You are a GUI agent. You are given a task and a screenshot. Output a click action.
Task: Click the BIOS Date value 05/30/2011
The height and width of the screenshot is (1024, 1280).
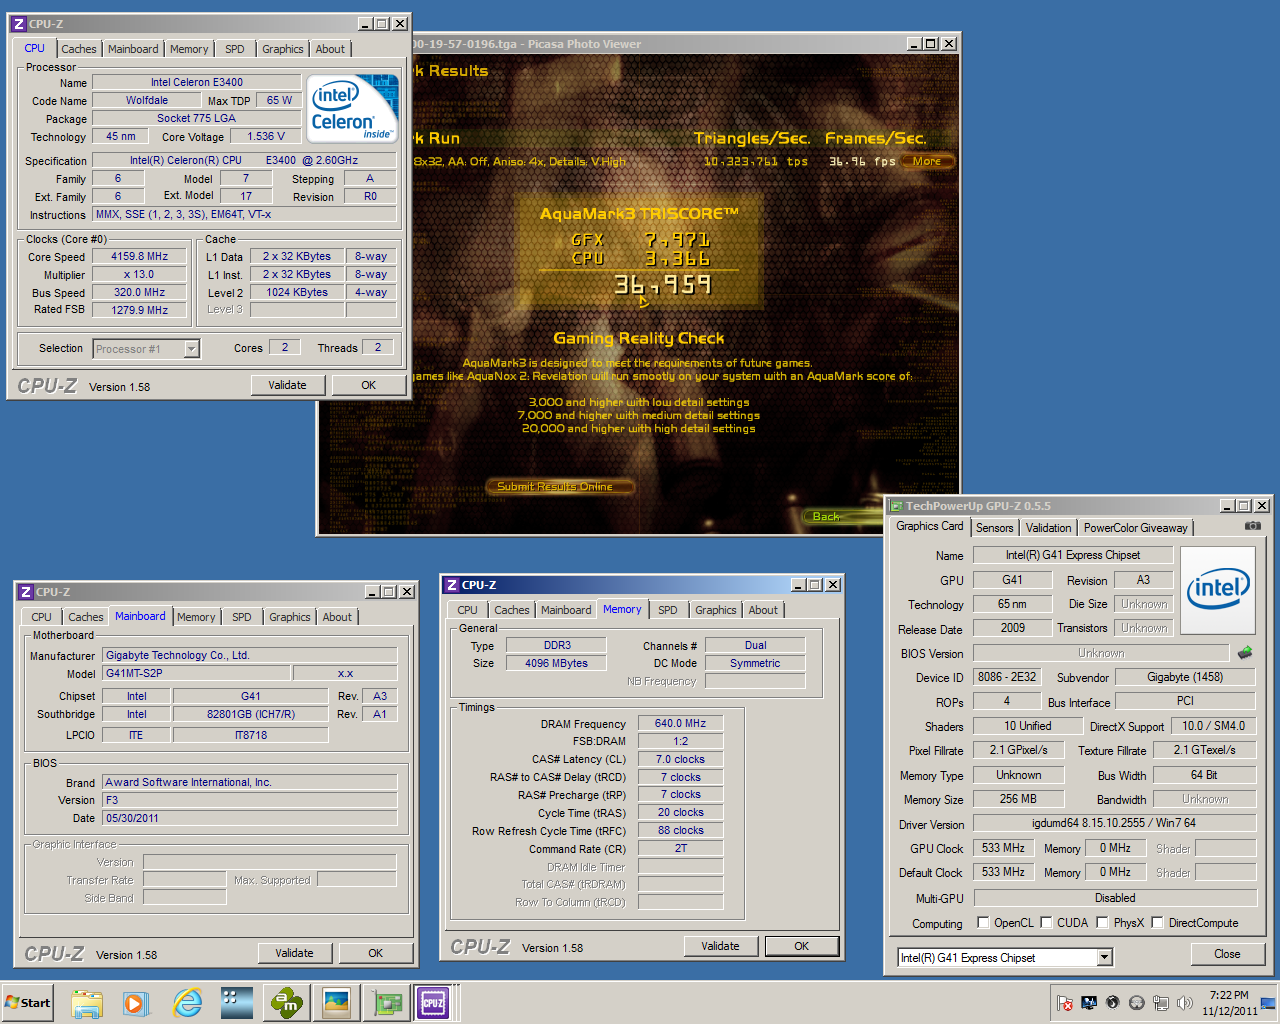[x=250, y=818]
